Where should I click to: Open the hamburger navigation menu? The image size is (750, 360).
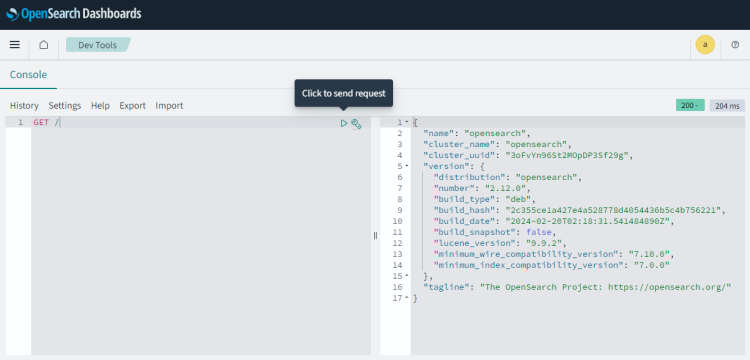15,45
